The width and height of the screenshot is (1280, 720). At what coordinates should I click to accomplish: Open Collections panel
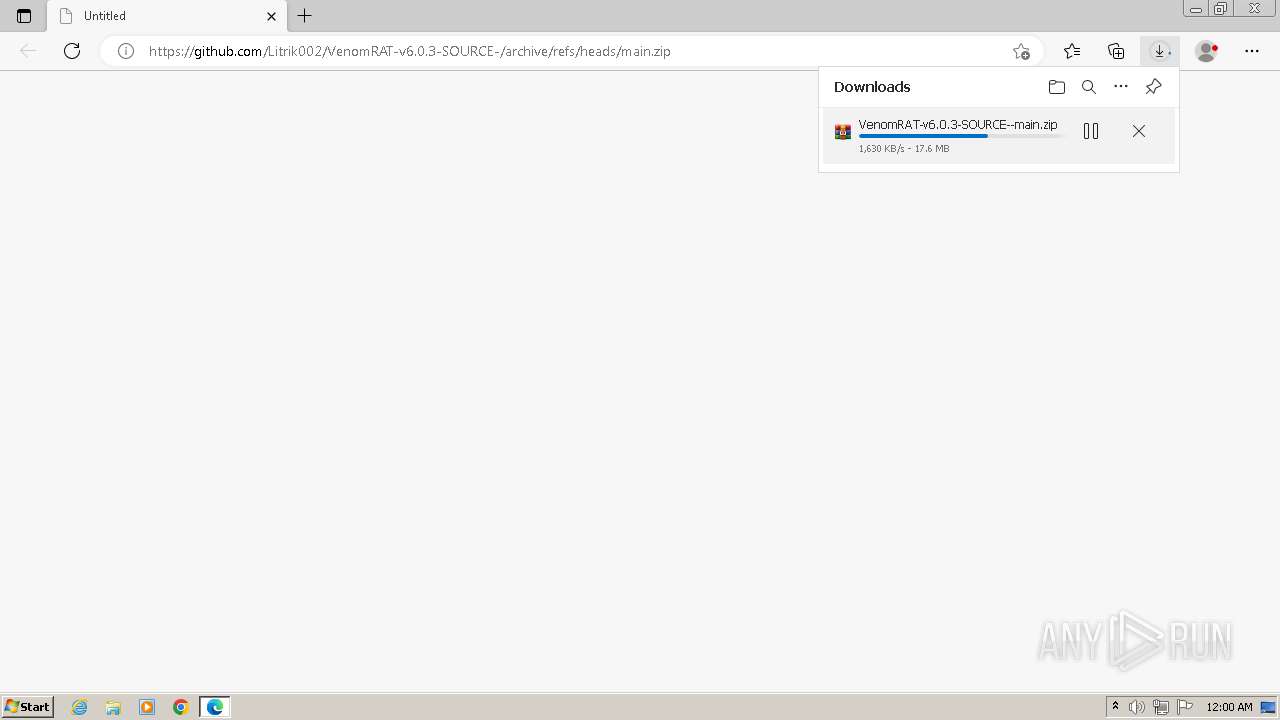point(1116,51)
